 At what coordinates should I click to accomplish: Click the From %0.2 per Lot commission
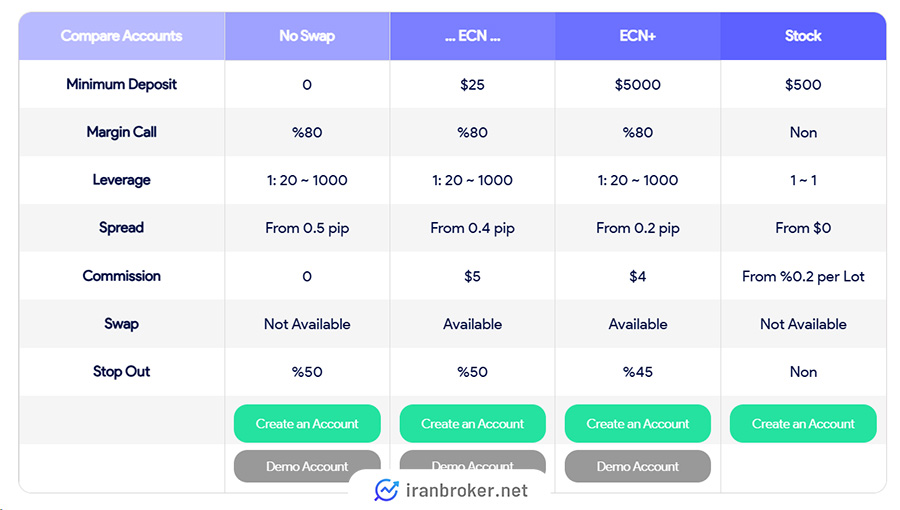pos(803,277)
